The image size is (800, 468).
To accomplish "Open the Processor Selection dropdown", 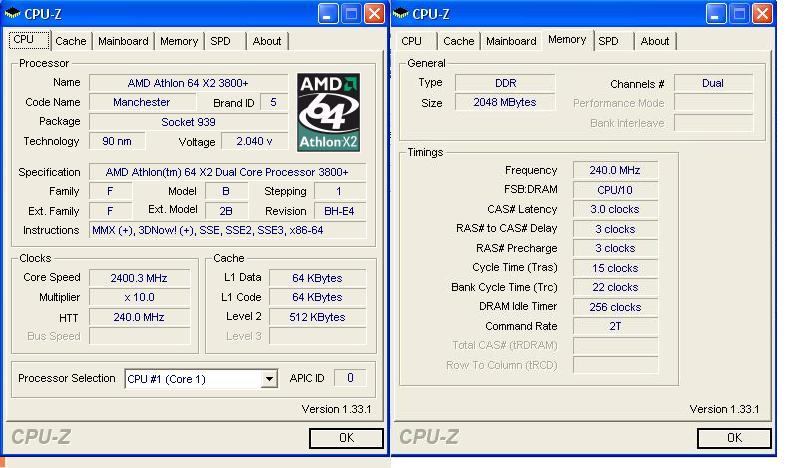I will pos(269,379).
